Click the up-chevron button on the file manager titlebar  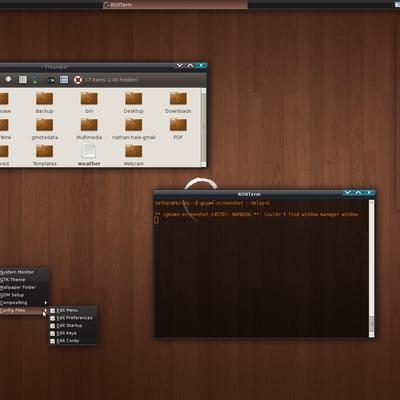click(x=190, y=66)
